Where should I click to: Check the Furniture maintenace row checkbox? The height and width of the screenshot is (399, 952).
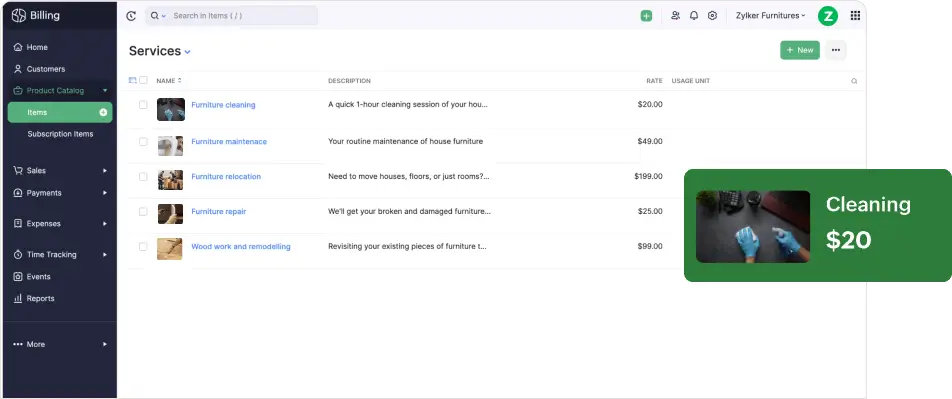143,142
